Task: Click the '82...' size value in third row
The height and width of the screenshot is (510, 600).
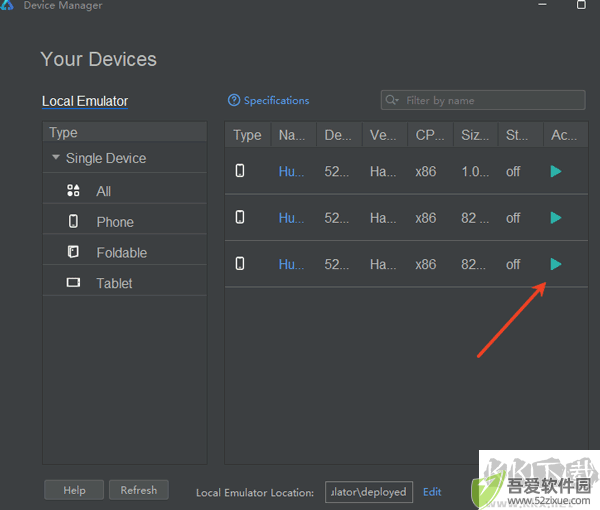Action: 474,264
